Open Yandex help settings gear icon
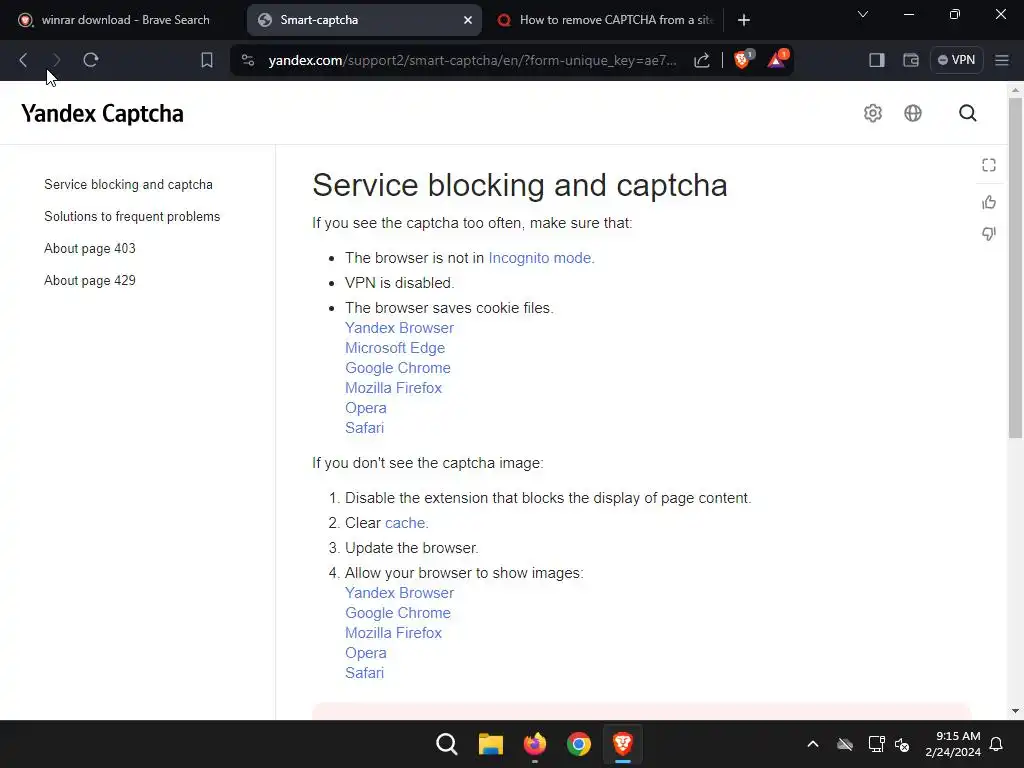Image resolution: width=1024 pixels, height=768 pixels. tap(872, 113)
